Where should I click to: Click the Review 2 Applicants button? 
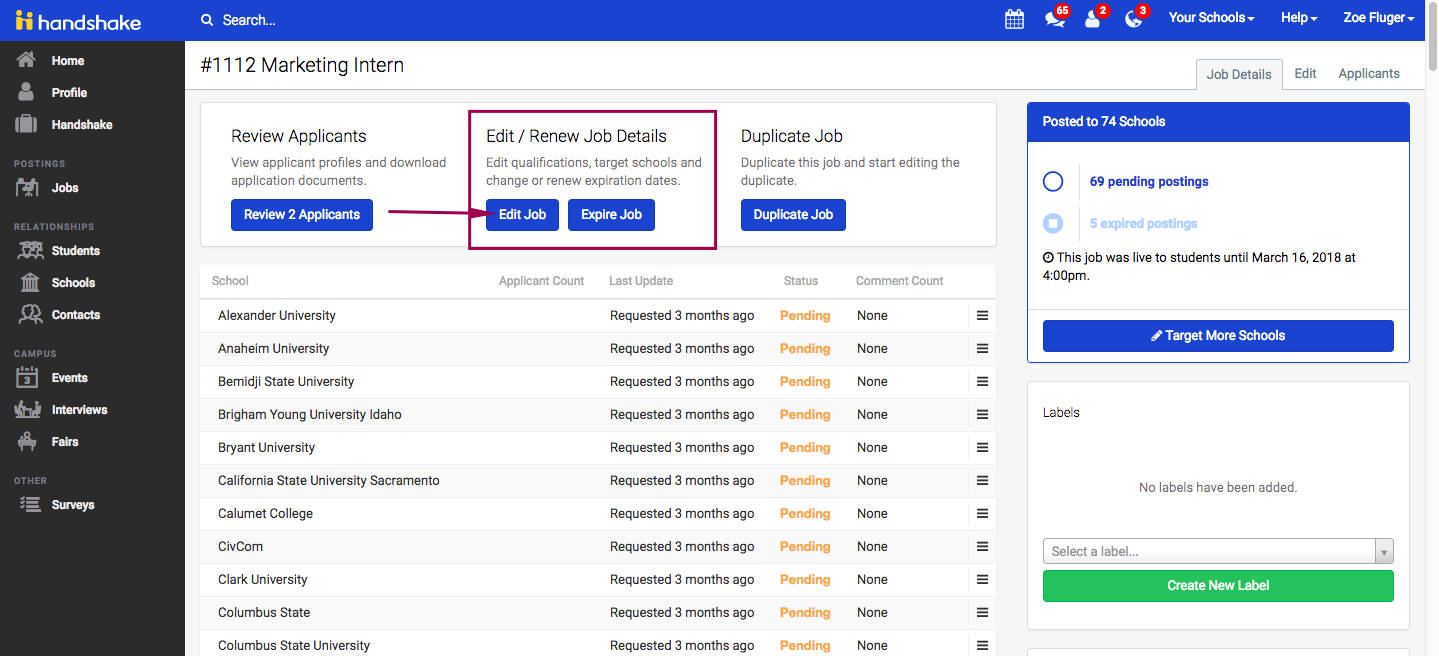(x=301, y=214)
